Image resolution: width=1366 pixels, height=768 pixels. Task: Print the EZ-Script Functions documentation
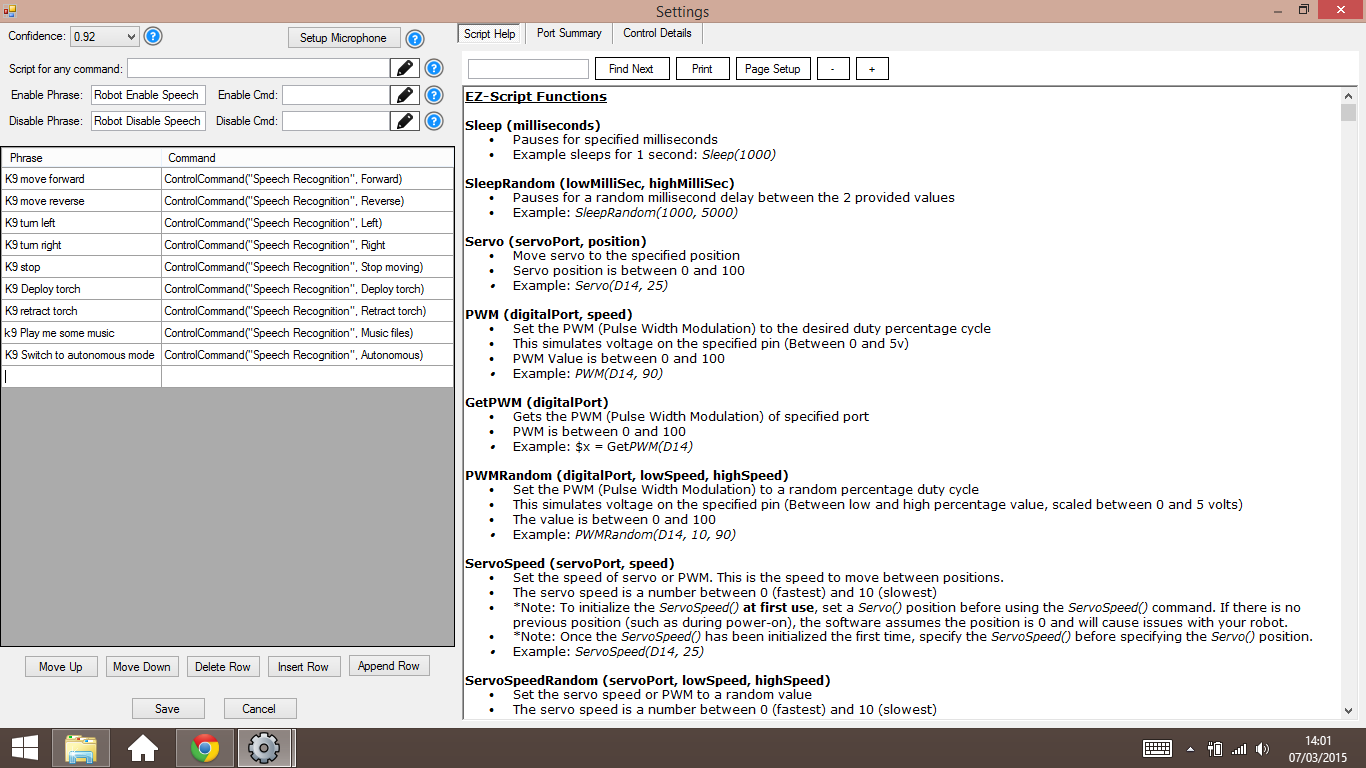coord(702,68)
